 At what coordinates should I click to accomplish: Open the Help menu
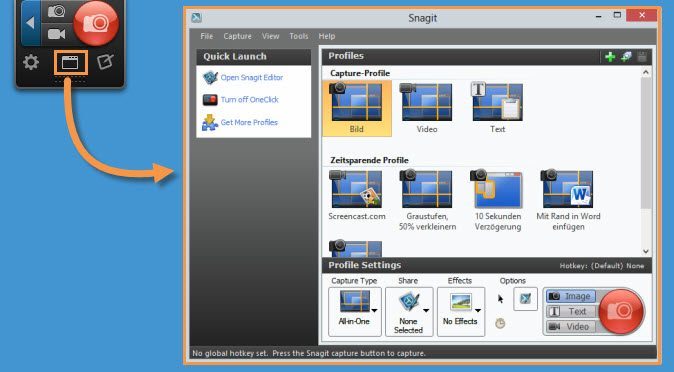click(327, 36)
